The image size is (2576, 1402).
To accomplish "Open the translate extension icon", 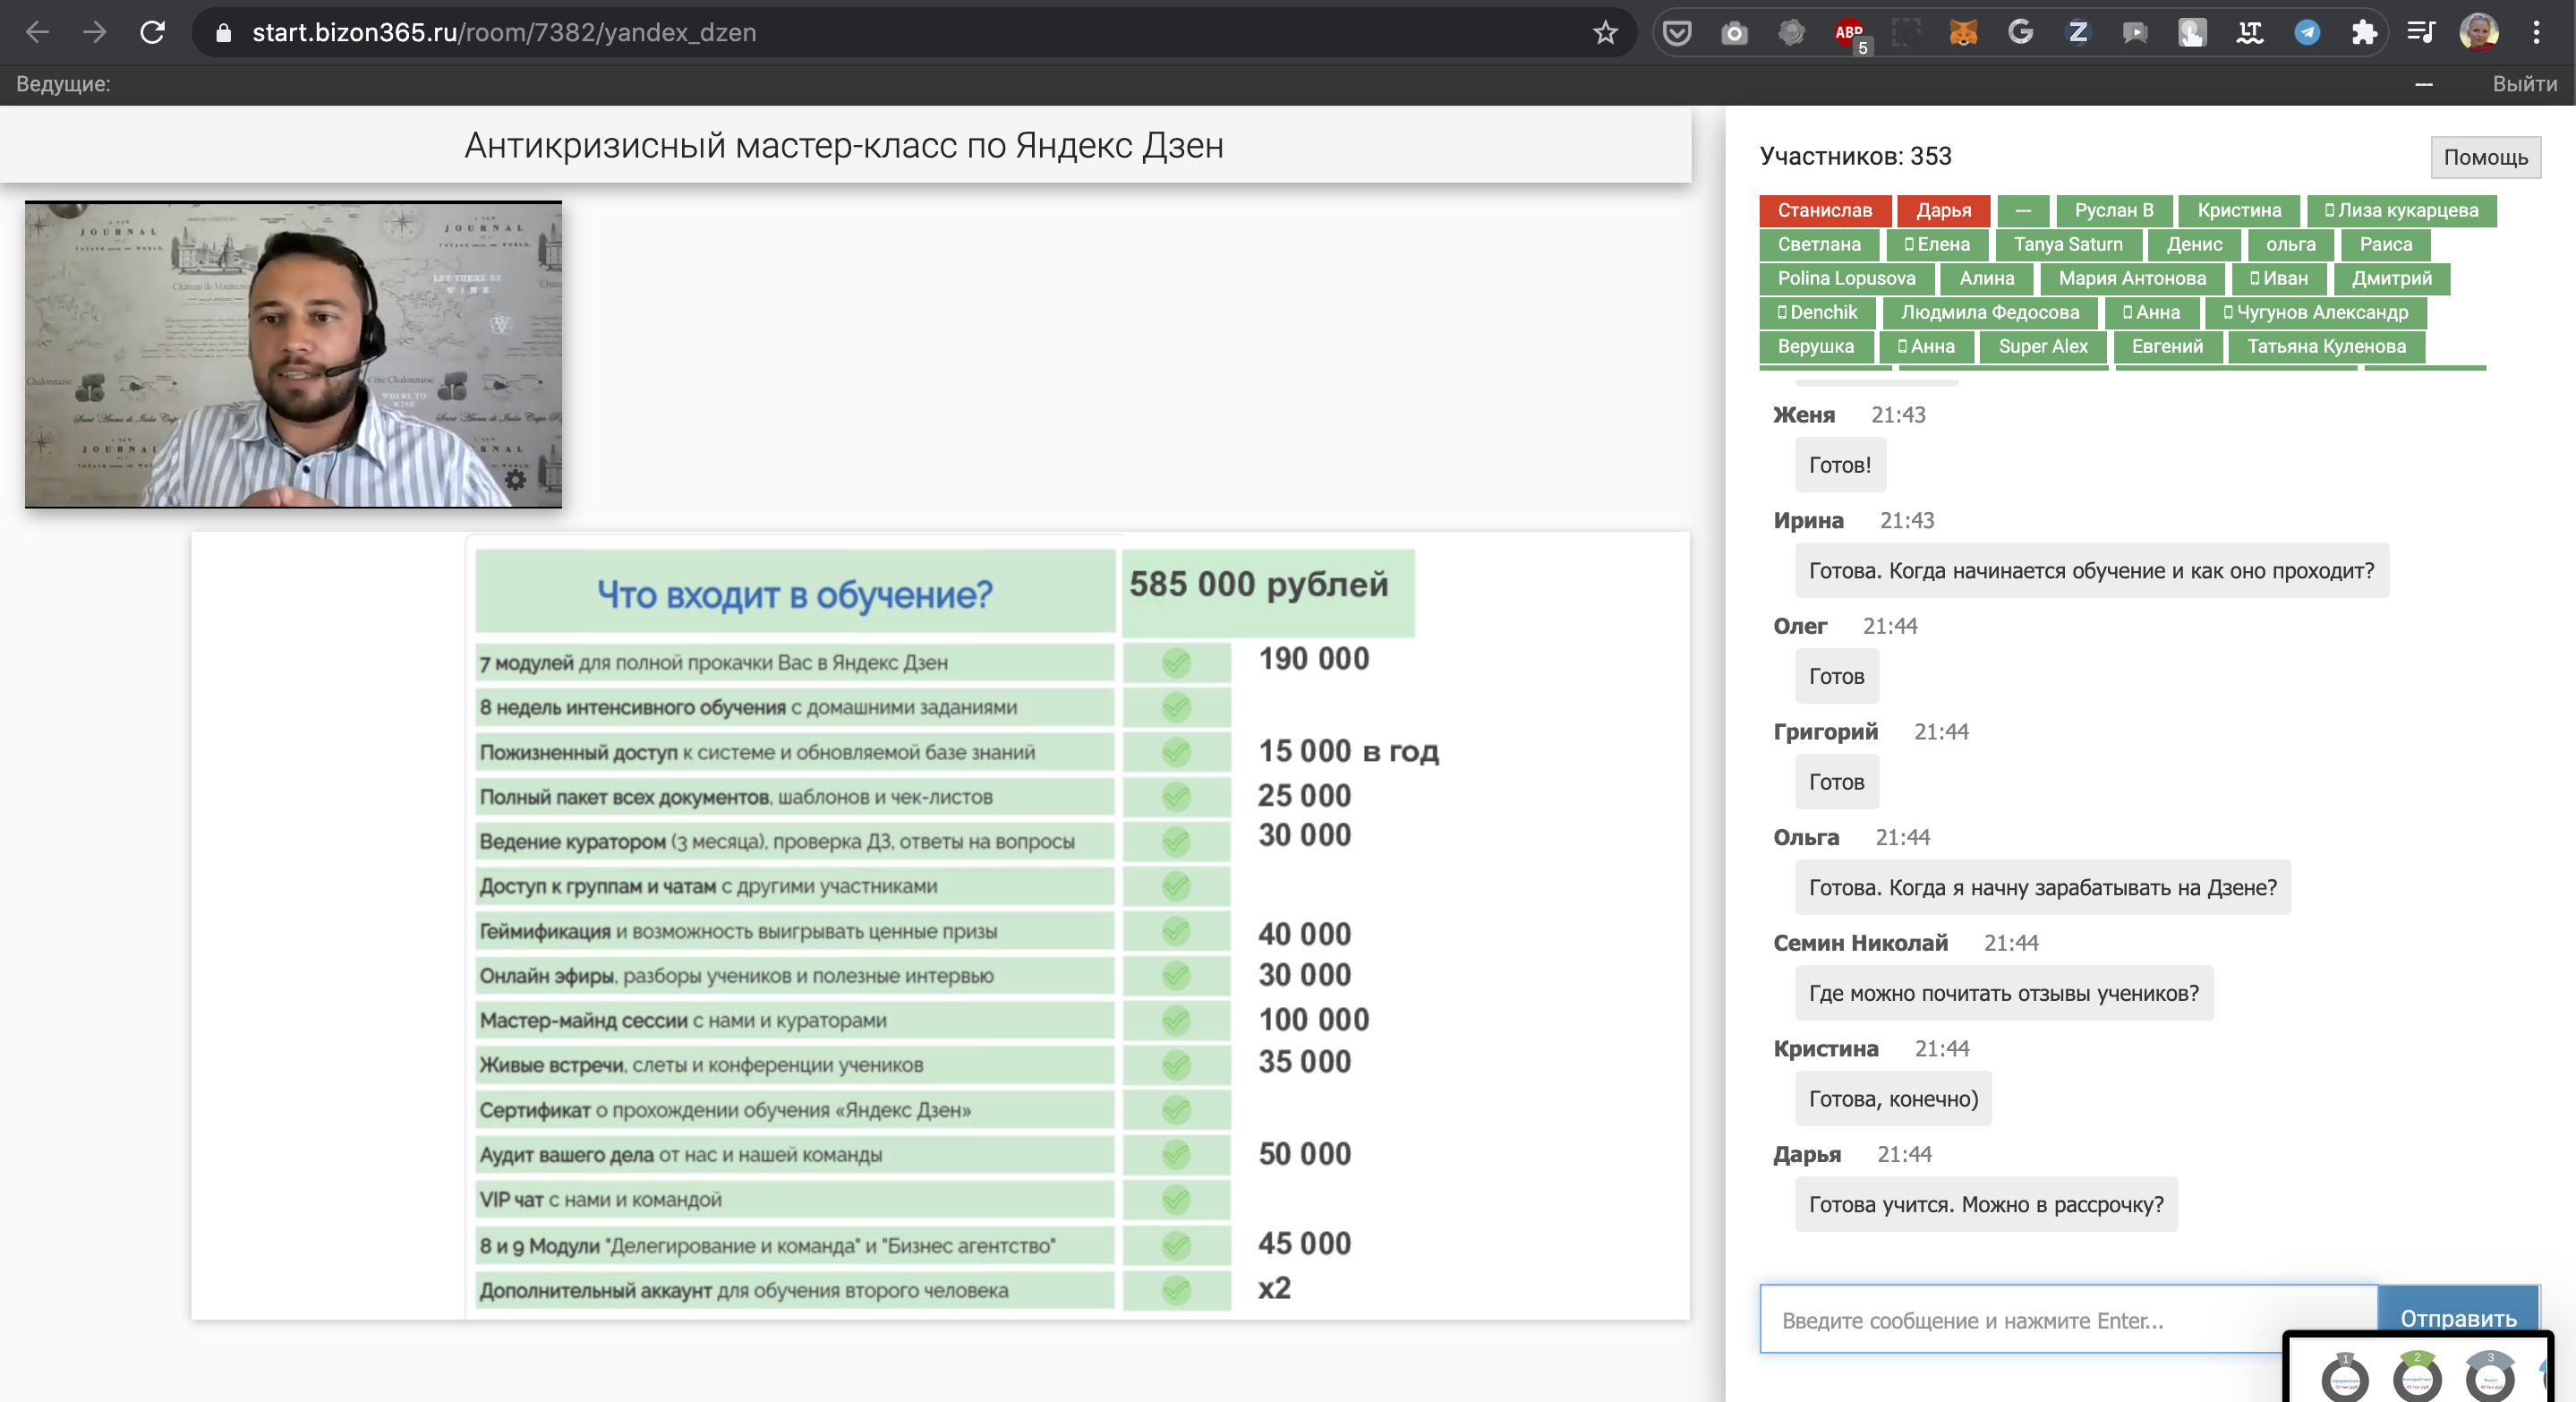I will (2249, 32).
